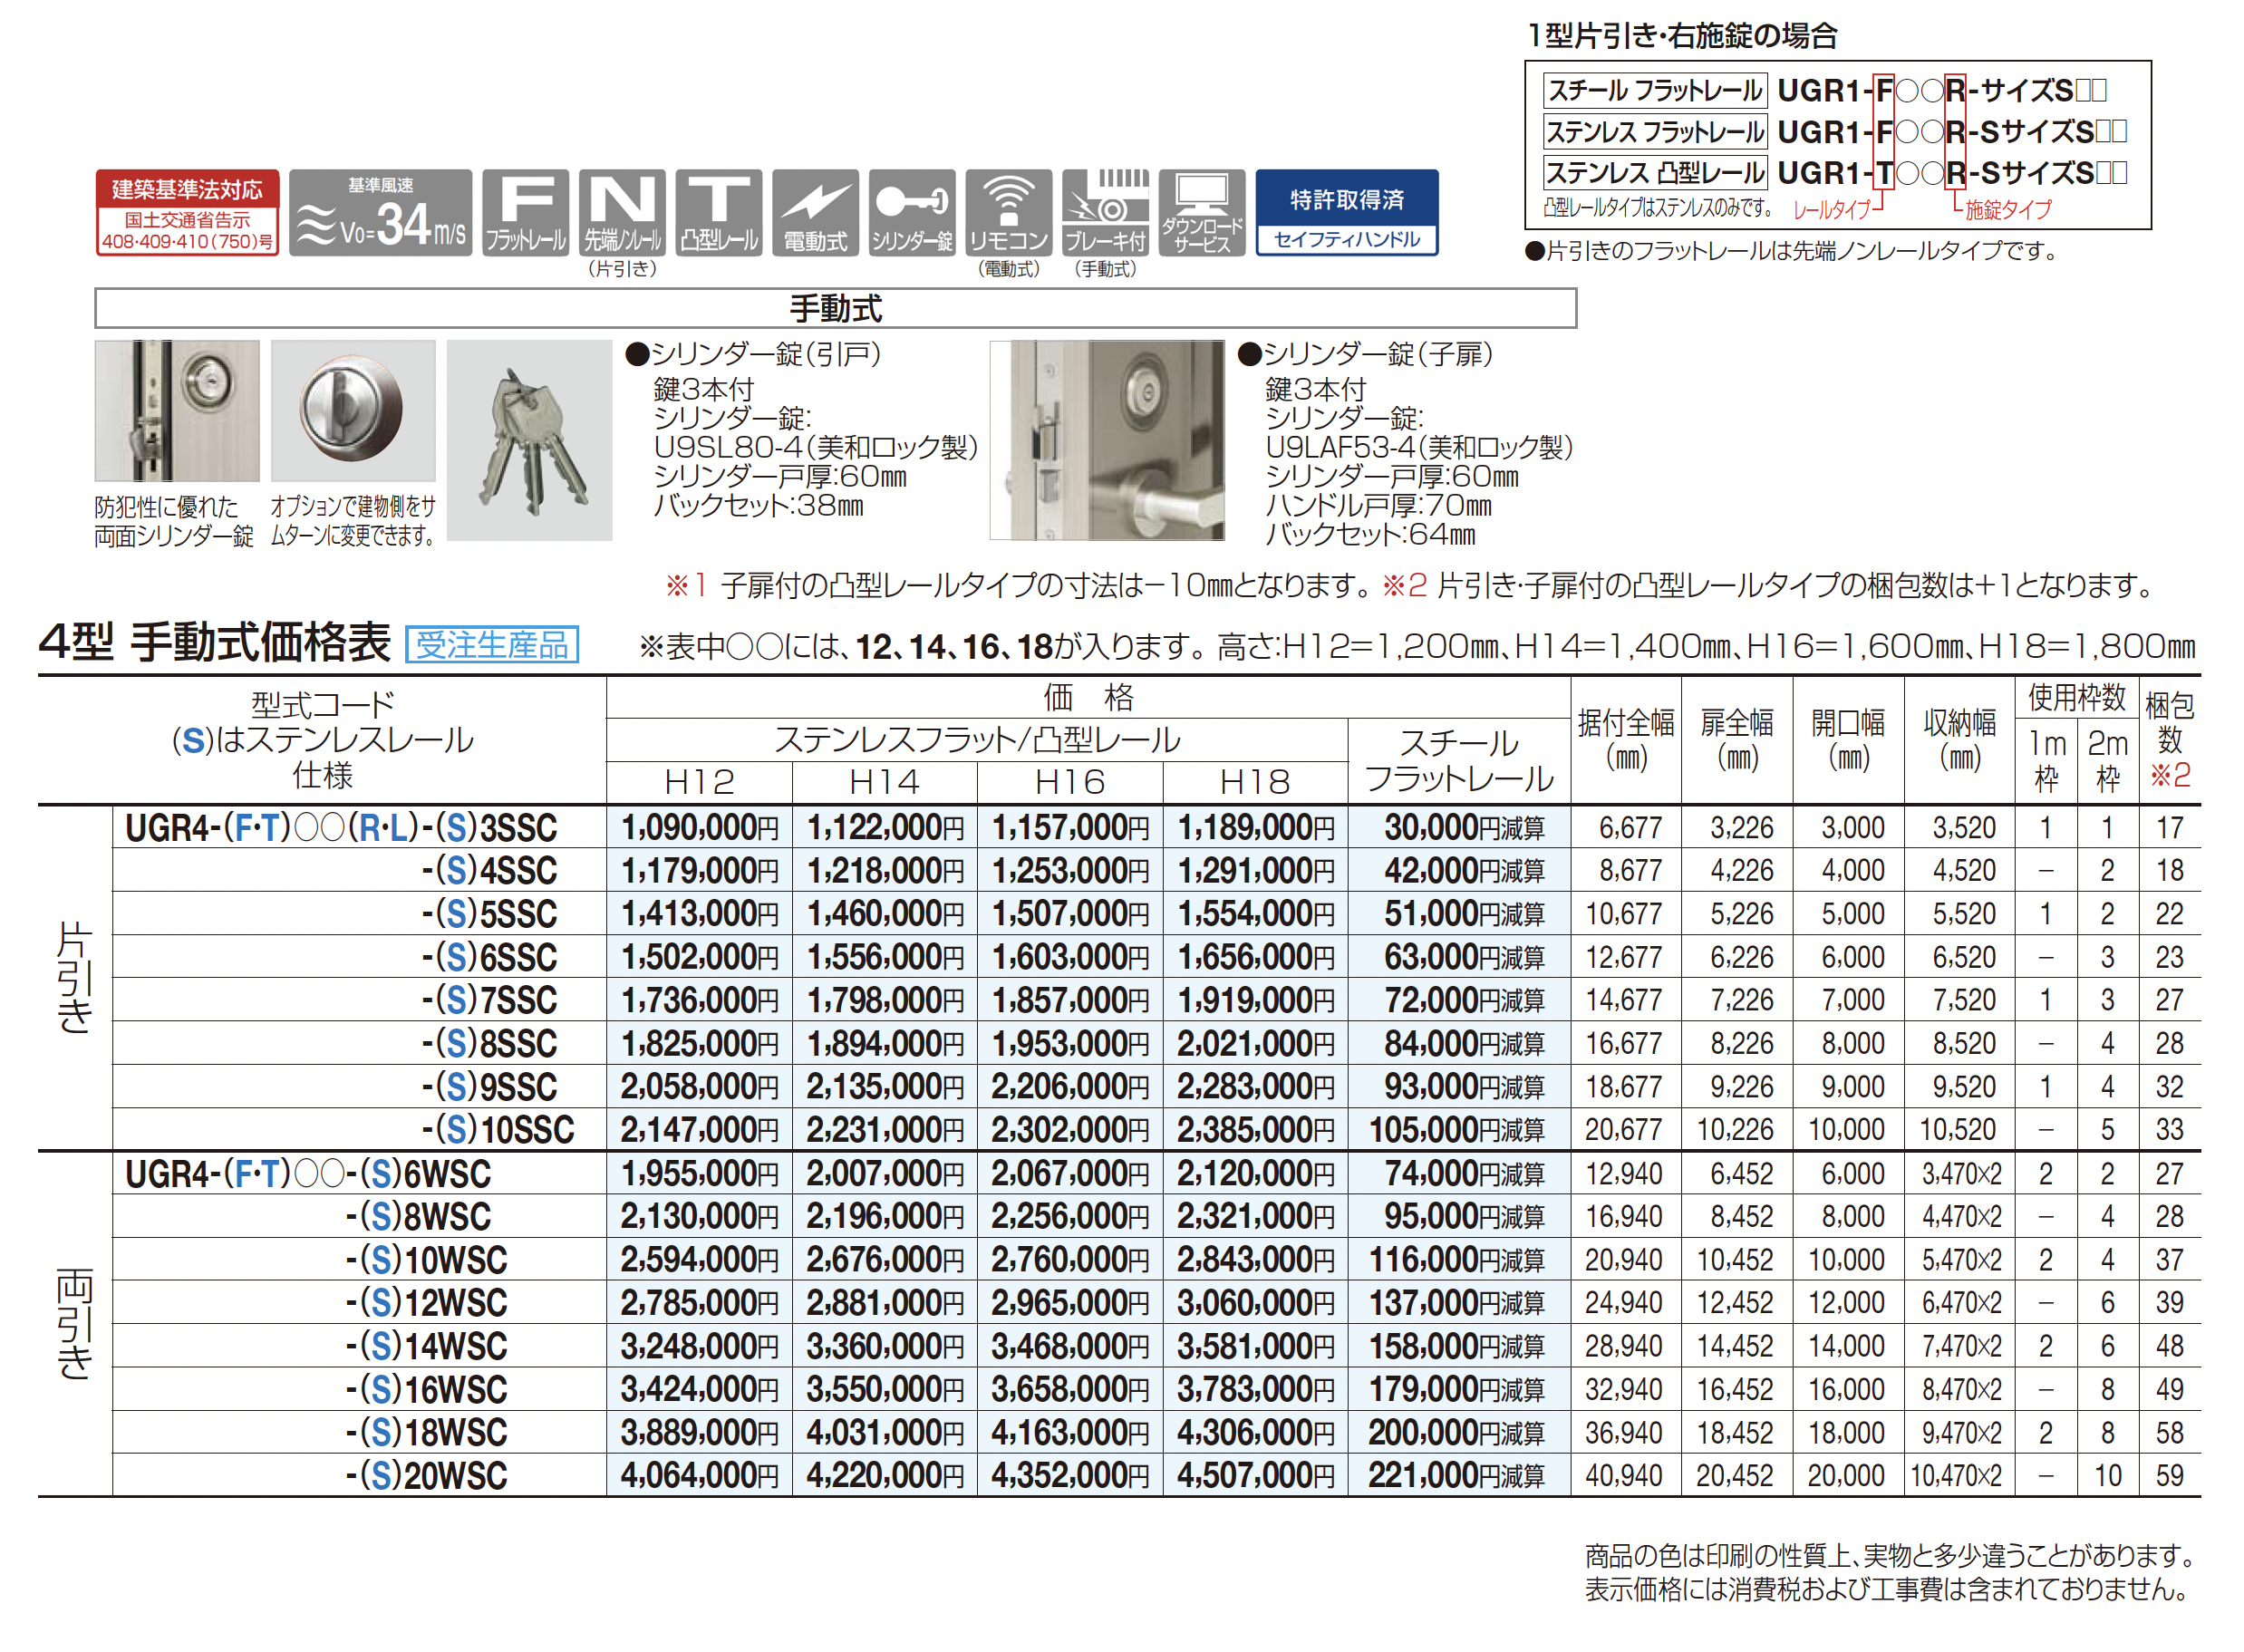Click the 先端ノンレール N icon
The width and height of the screenshot is (2244, 1652).
622,212
